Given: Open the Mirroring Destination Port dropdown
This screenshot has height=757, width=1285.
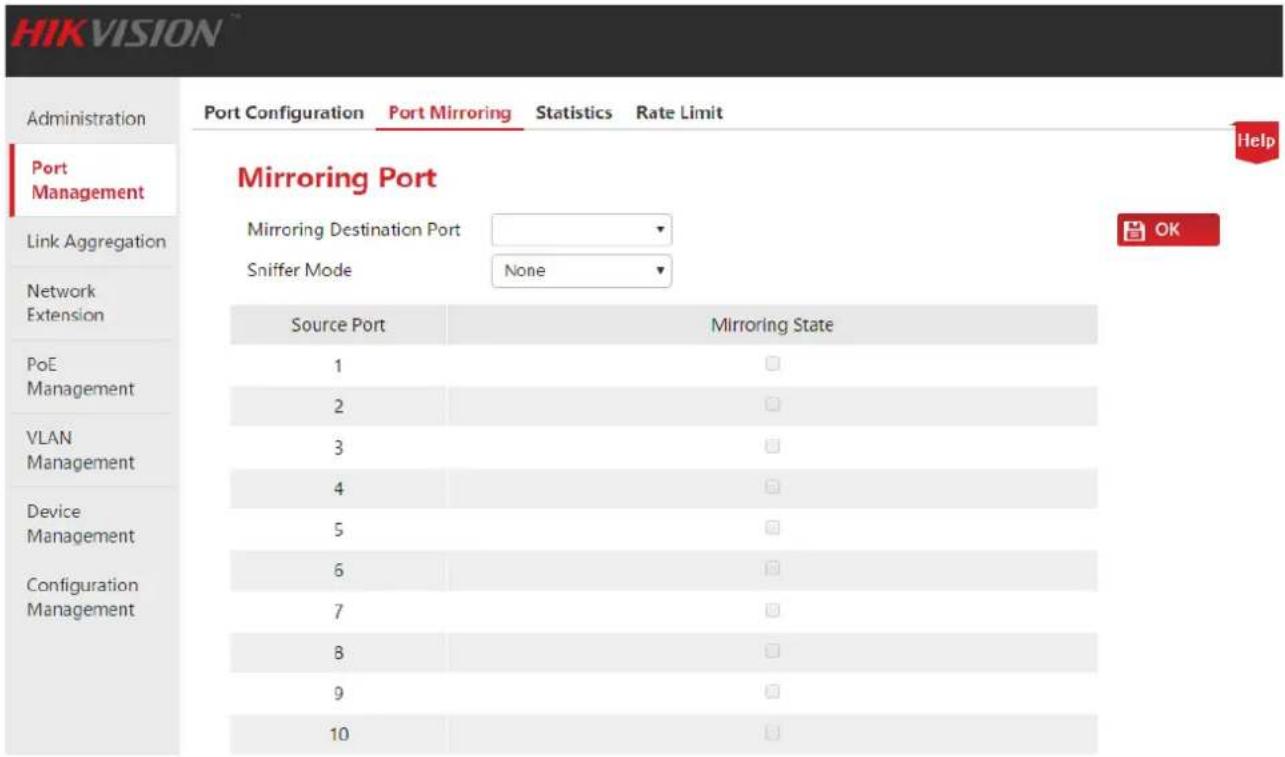Looking at the screenshot, I should pyautogui.click(x=581, y=230).
